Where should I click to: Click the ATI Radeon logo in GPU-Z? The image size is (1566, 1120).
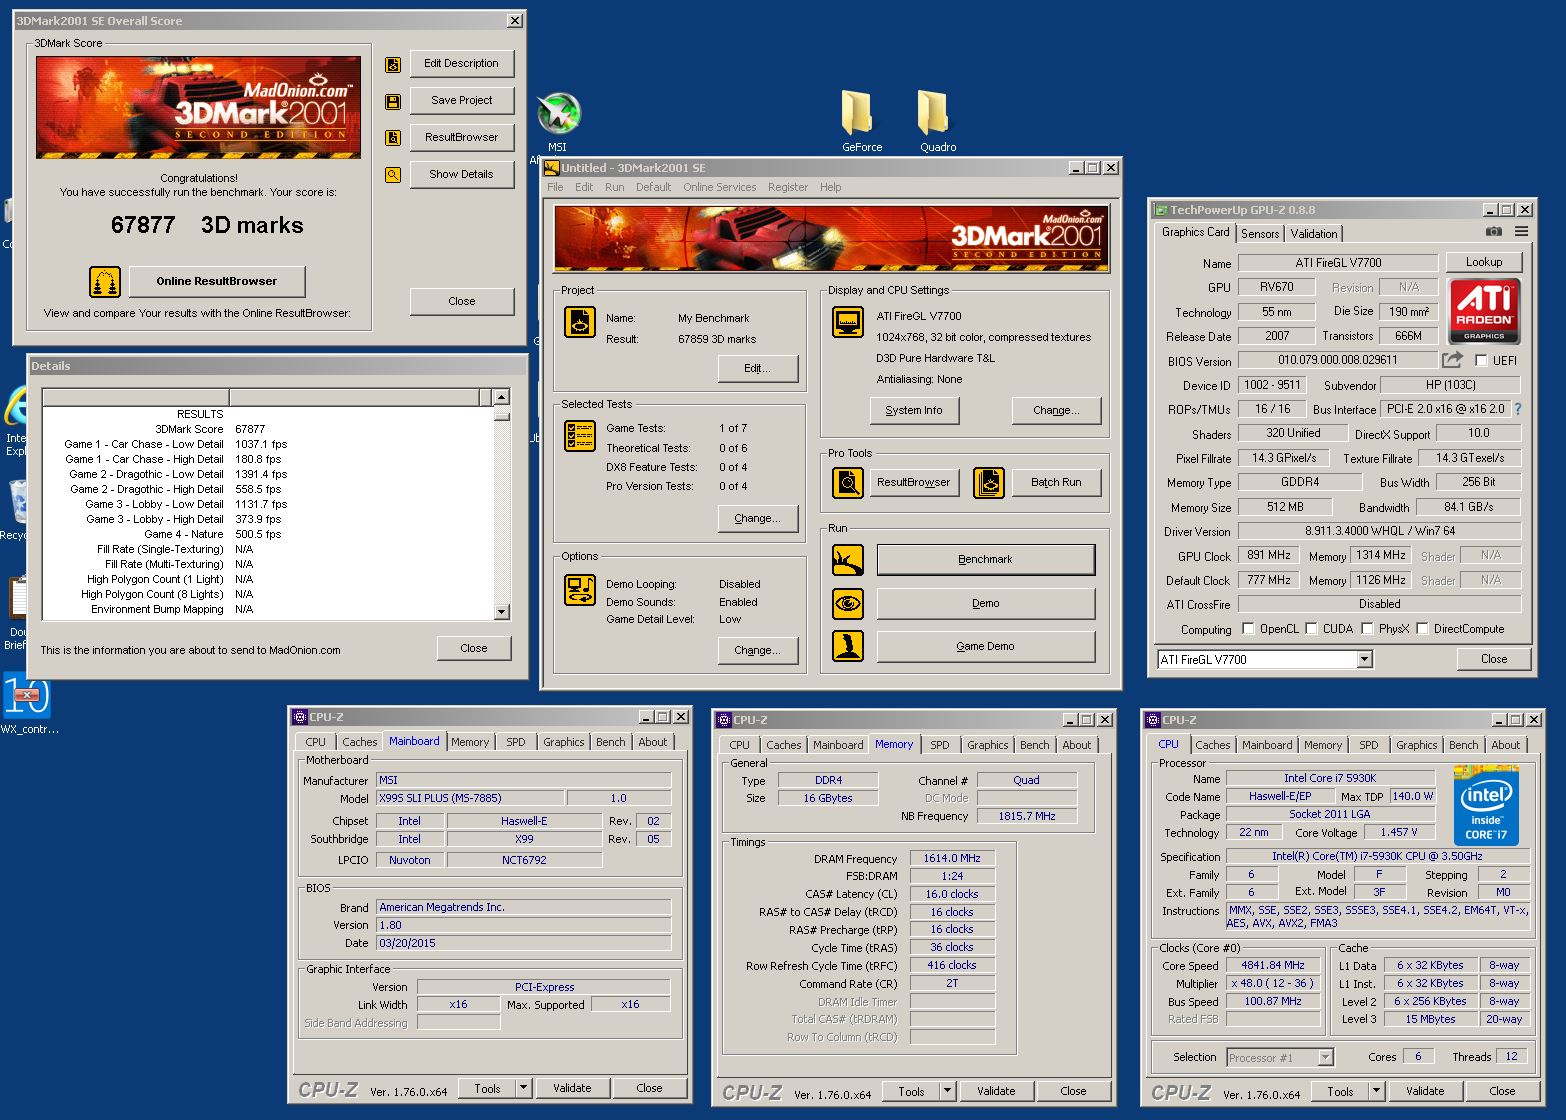pyautogui.click(x=1484, y=311)
